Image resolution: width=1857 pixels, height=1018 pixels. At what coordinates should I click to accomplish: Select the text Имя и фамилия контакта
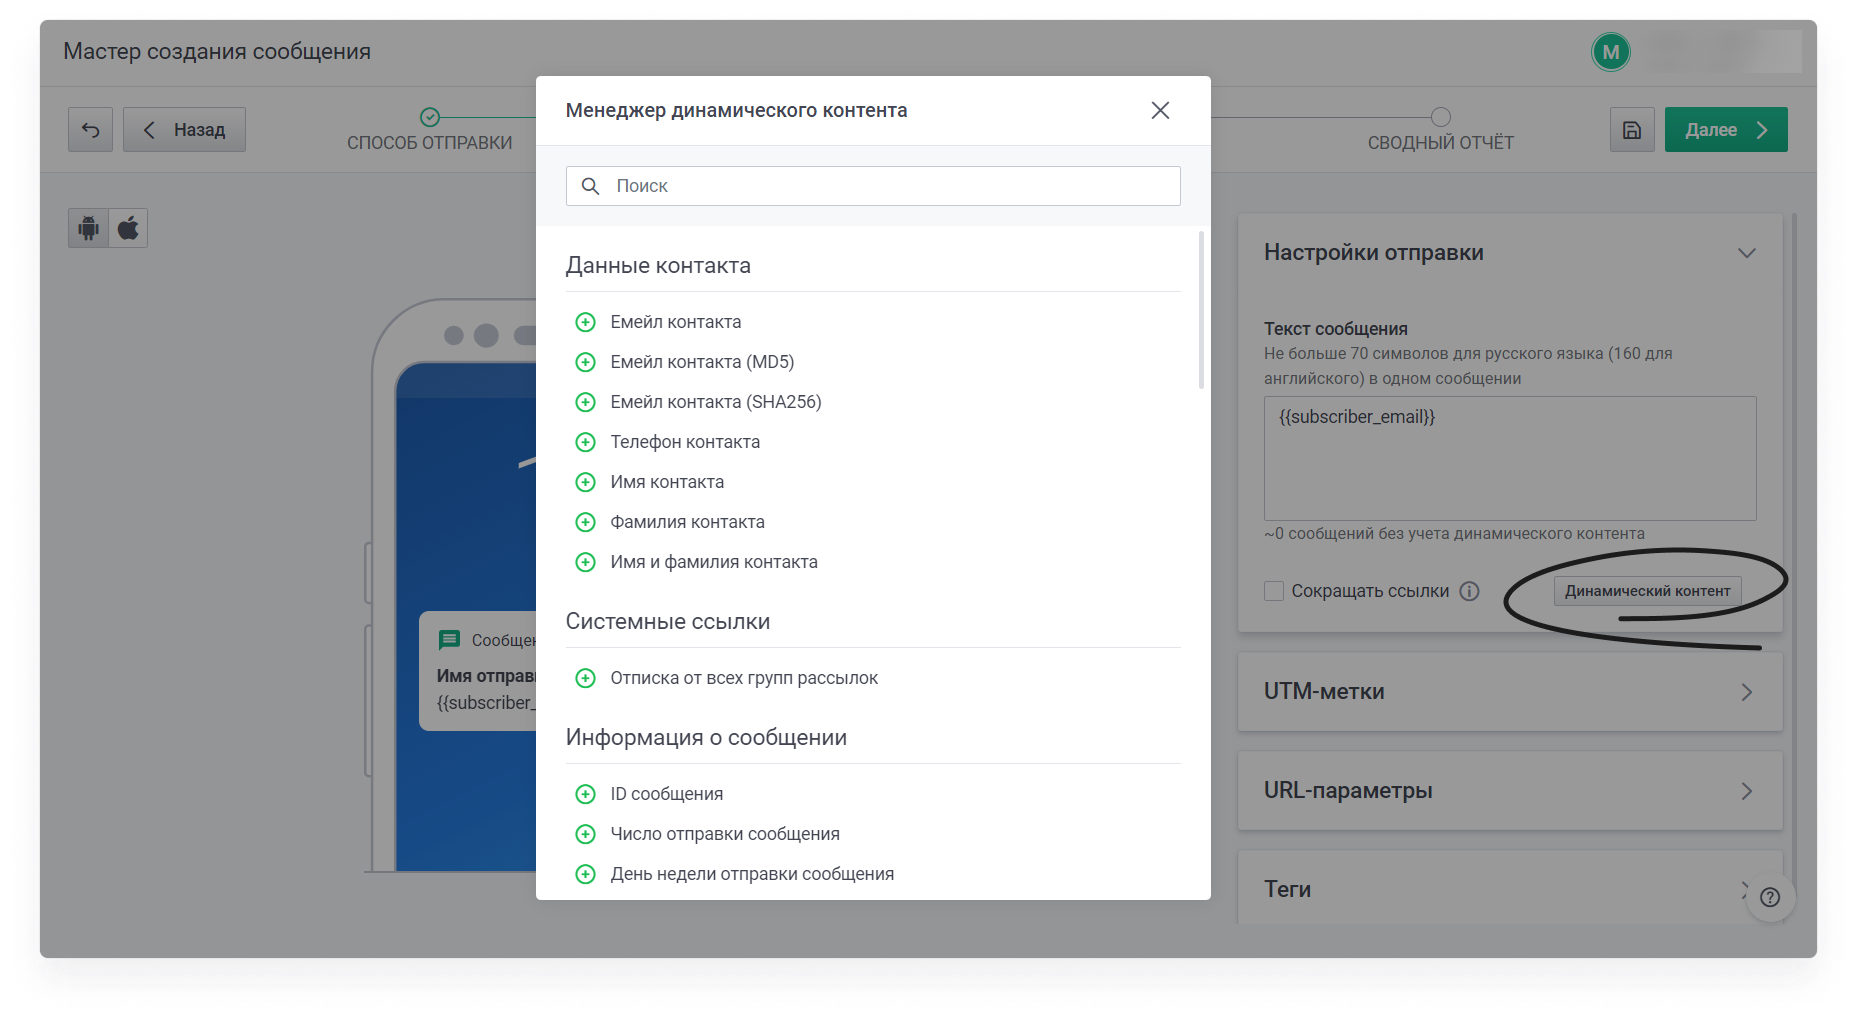[x=714, y=562]
